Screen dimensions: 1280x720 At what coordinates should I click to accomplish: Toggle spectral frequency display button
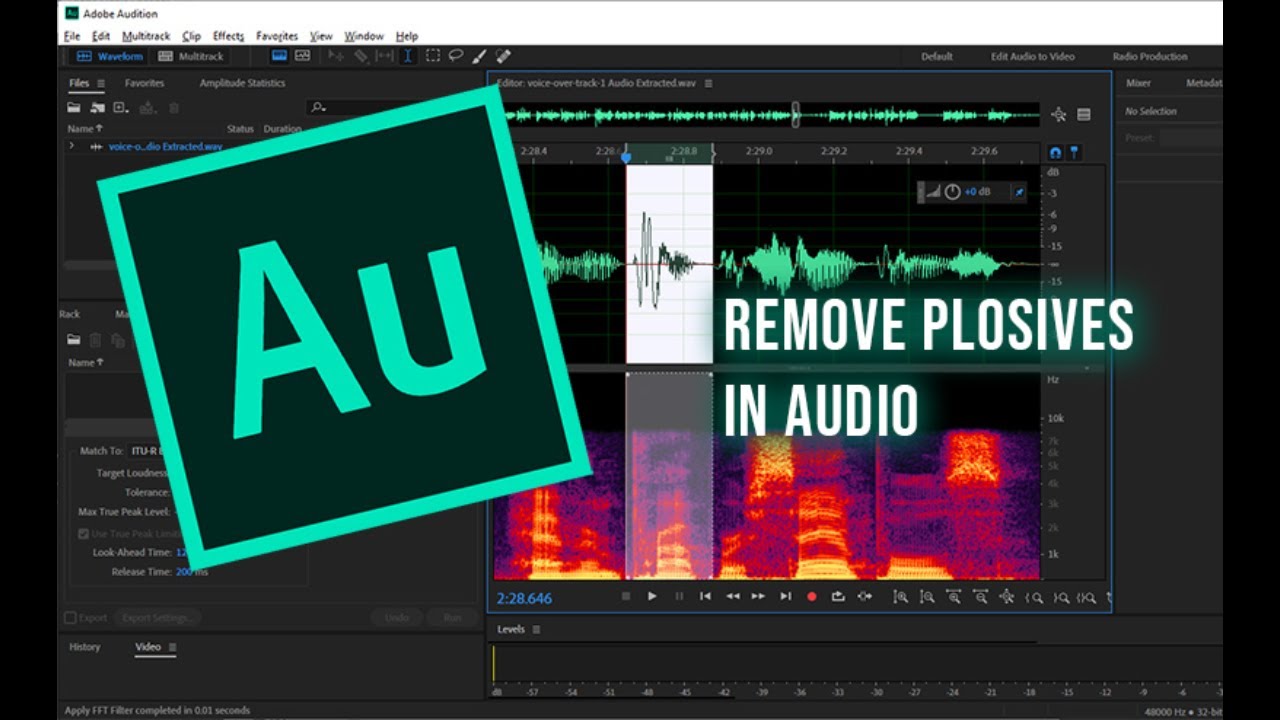click(279, 56)
